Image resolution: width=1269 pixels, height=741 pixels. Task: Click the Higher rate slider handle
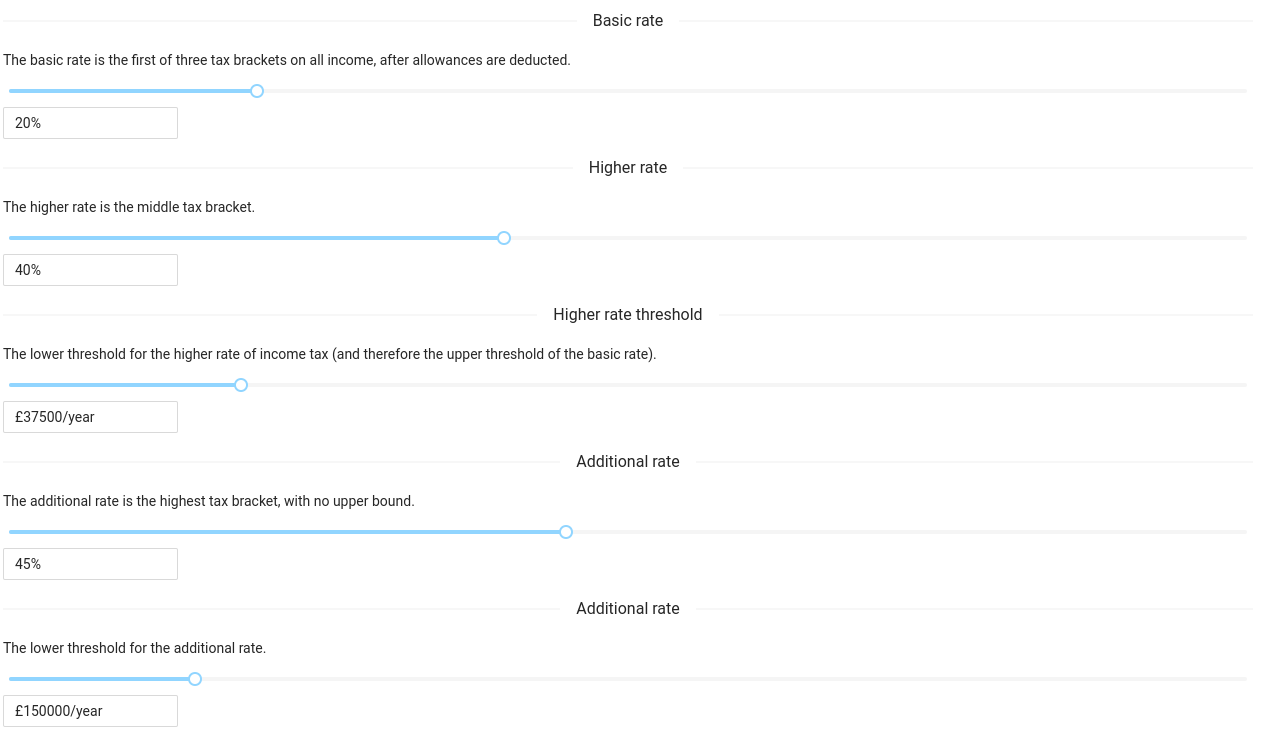[504, 238]
